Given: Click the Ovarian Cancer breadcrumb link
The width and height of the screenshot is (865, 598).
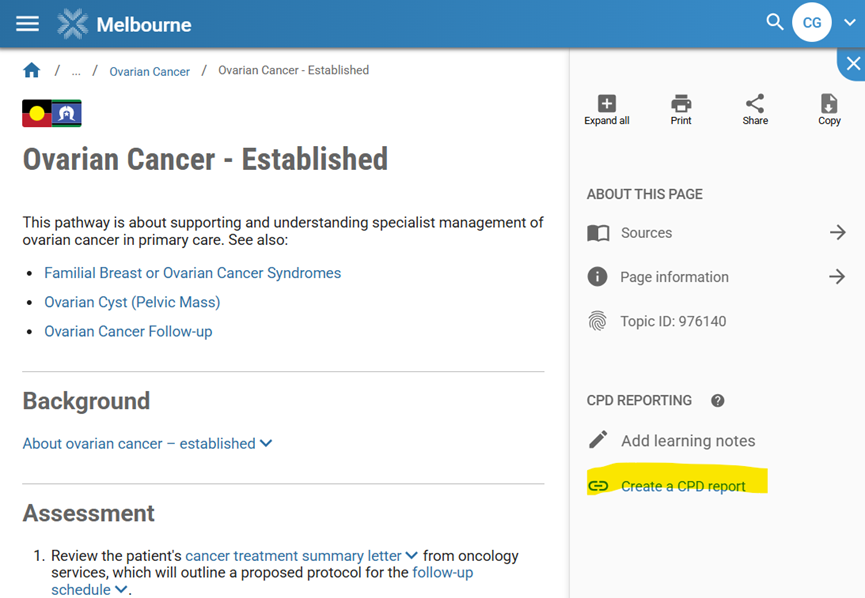Looking at the screenshot, I should click(149, 71).
